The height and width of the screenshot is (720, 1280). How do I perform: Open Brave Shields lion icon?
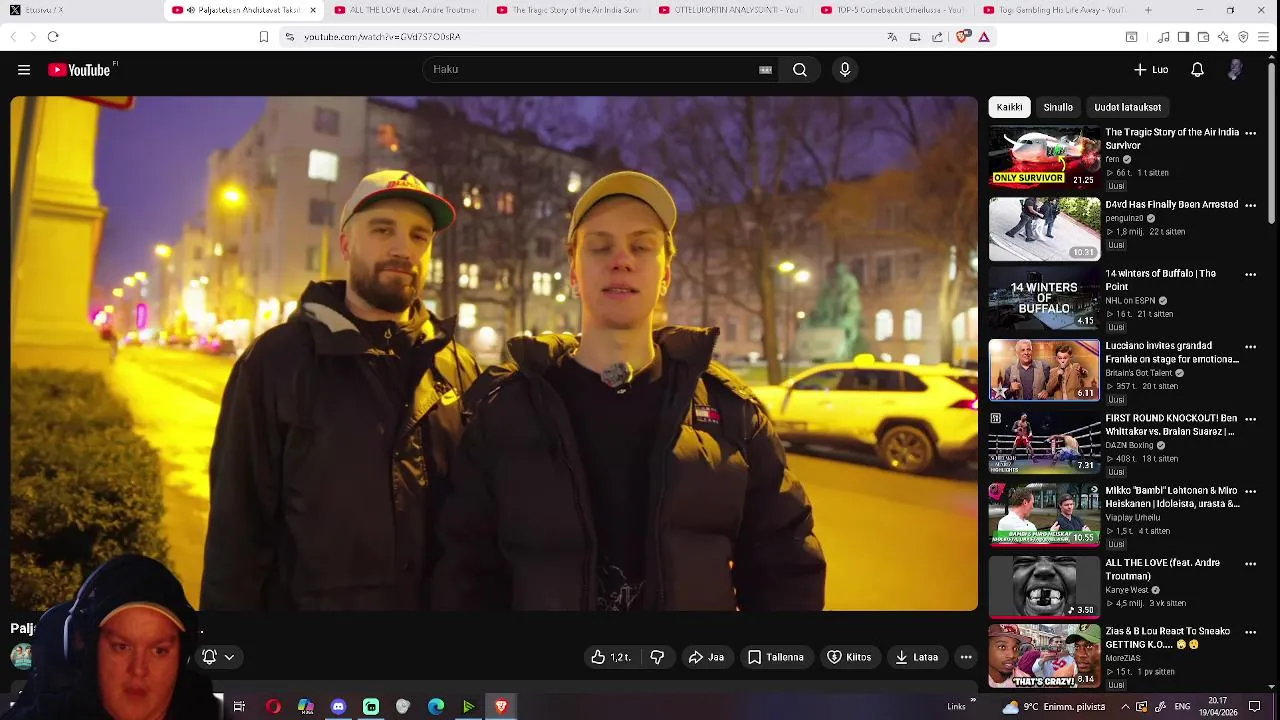tap(962, 37)
